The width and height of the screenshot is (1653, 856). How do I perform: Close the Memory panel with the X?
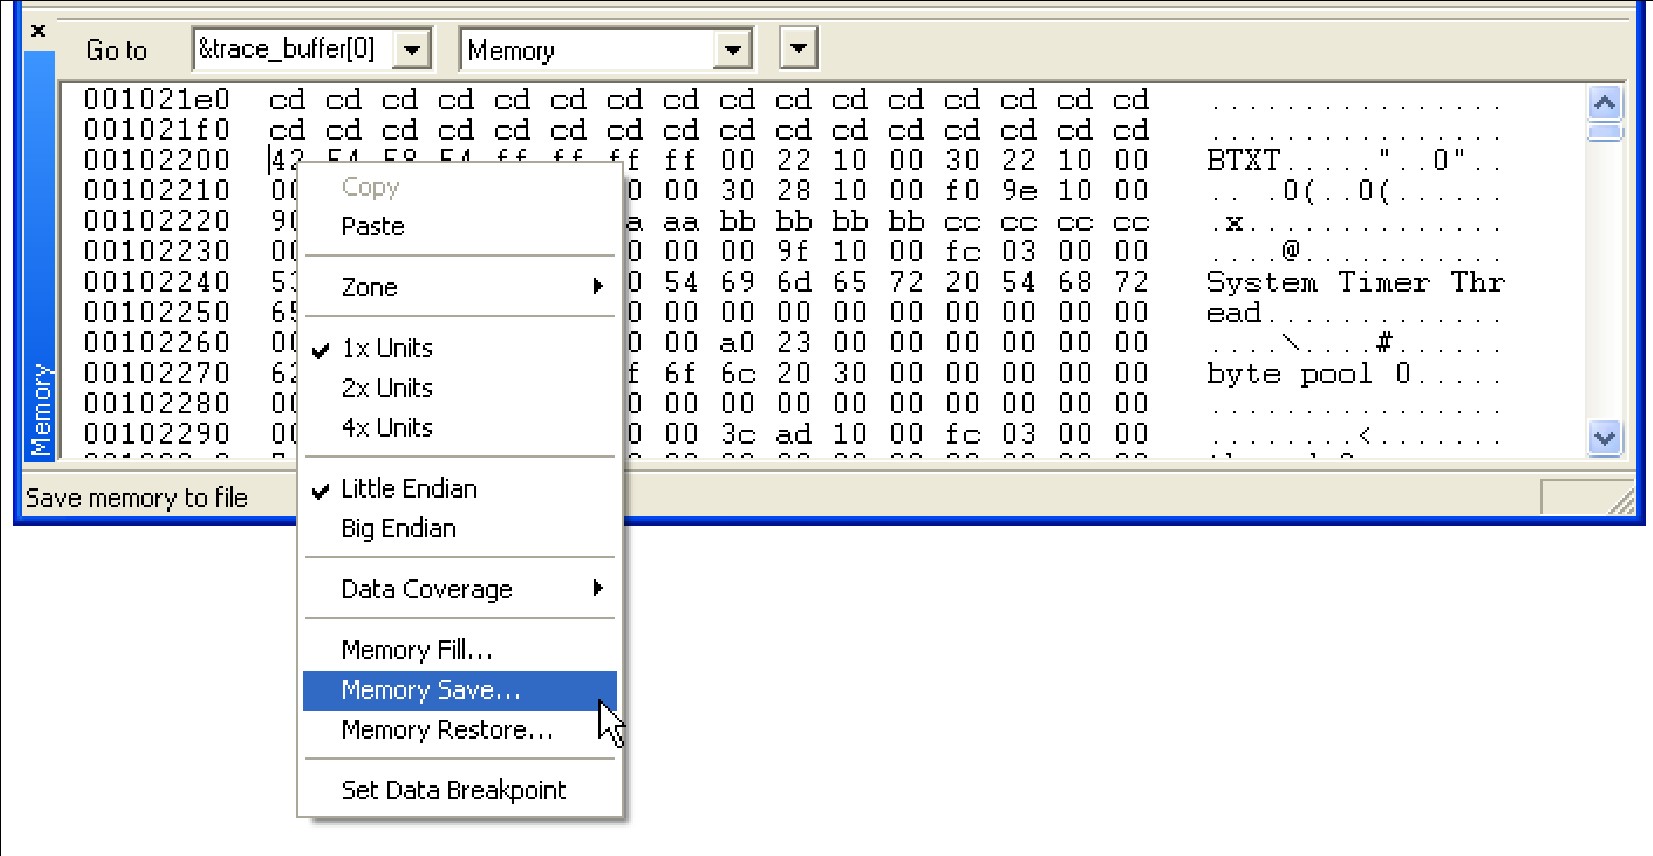click(x=38, y=31)
